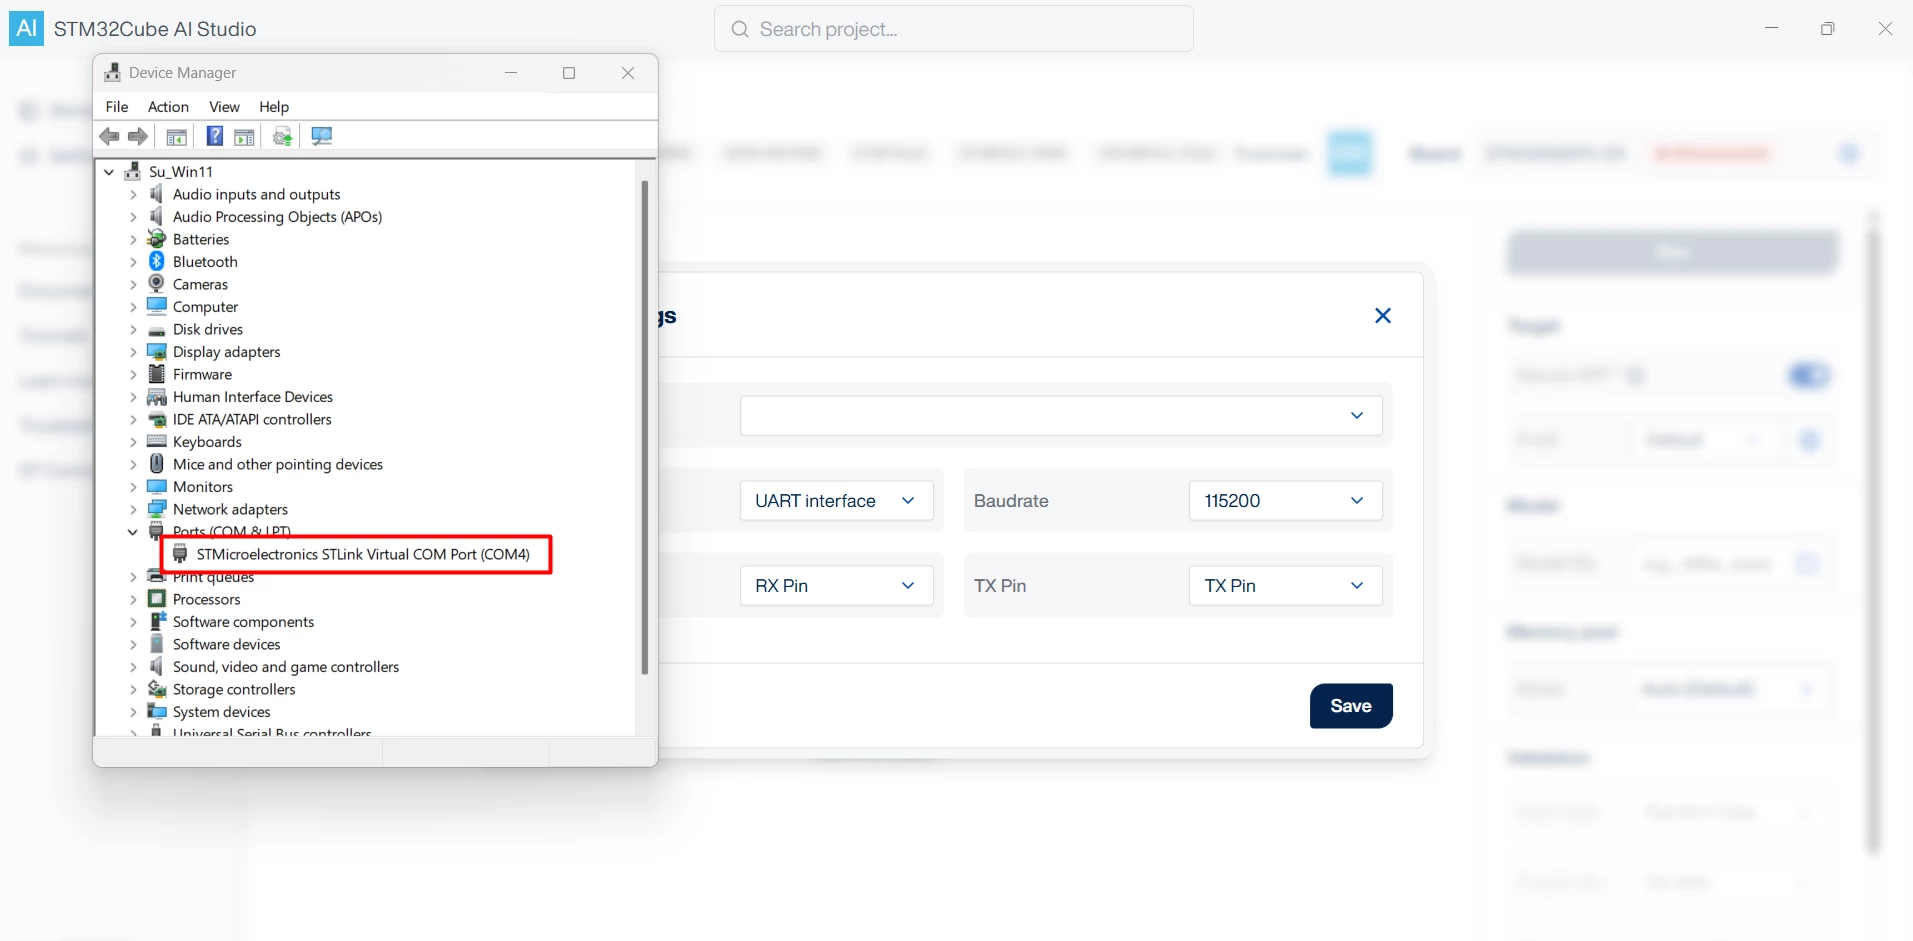This screenshot has width=1913, height=941.
Task: Toggle the Show/Hide Console Tree toolbar icon
Action: pyautogui.click(x=177, y=136)
